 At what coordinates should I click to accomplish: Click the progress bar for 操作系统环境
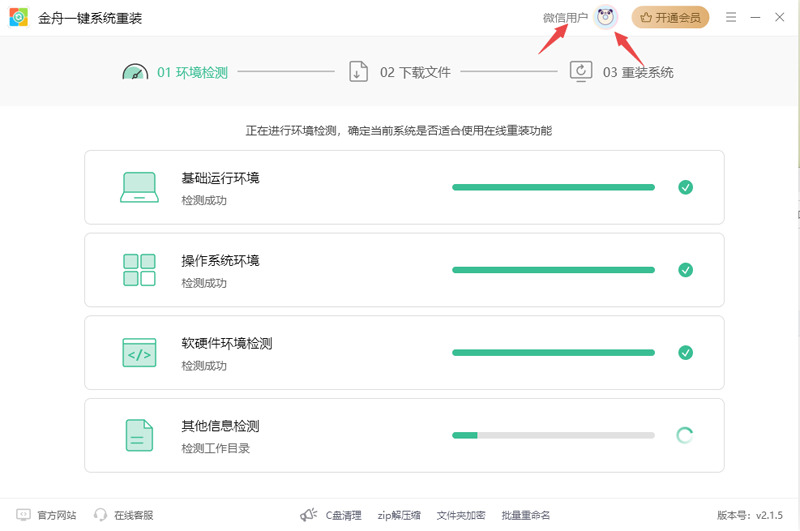pos(553,270)
